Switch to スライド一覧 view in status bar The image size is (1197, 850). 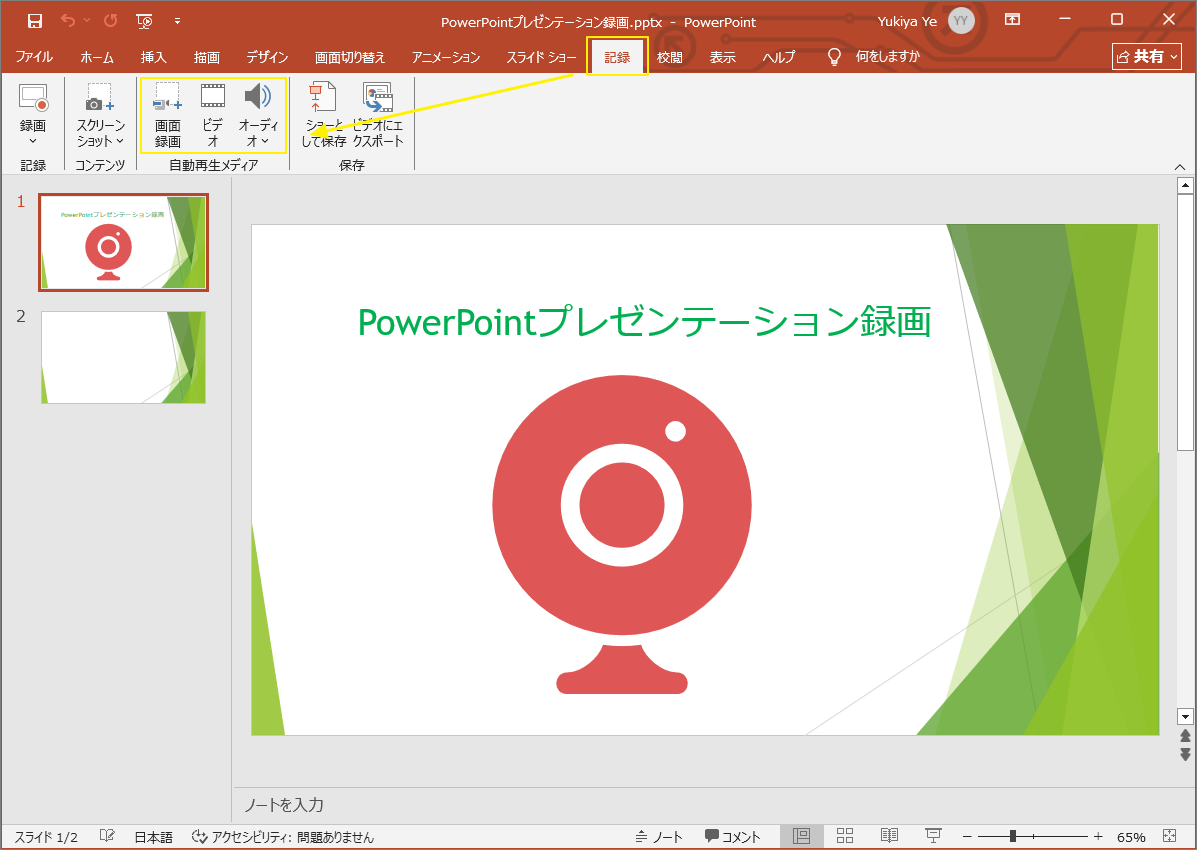click(x=845, y=835)
